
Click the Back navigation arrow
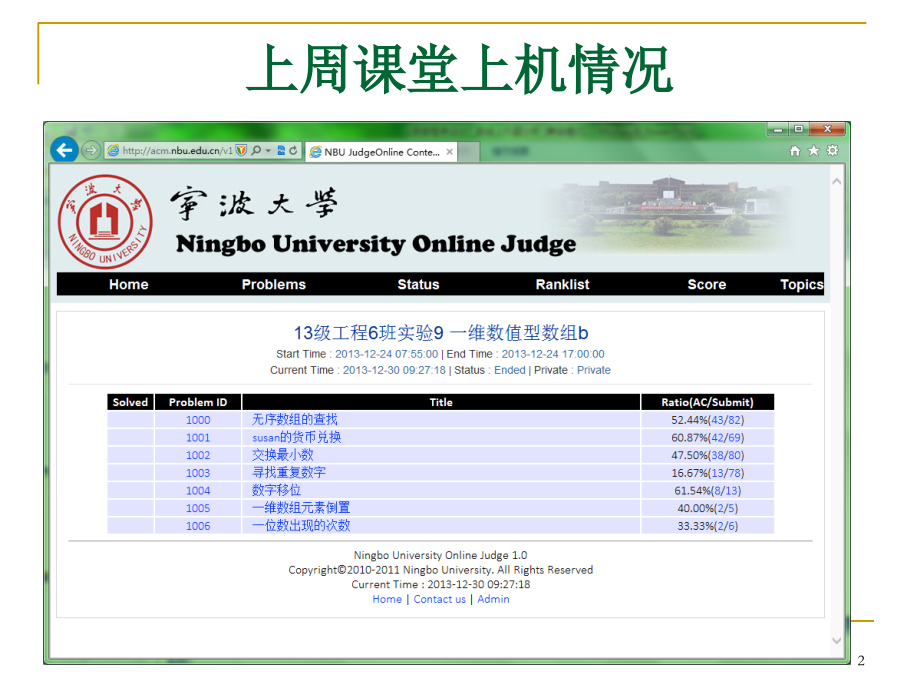64,148
